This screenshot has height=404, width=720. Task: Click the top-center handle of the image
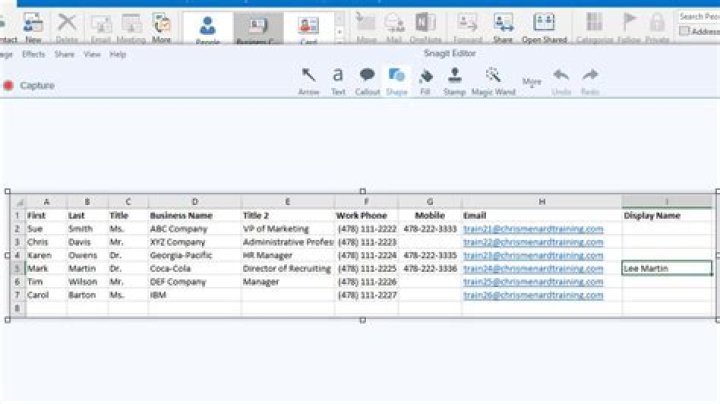(x=363, y=191)
